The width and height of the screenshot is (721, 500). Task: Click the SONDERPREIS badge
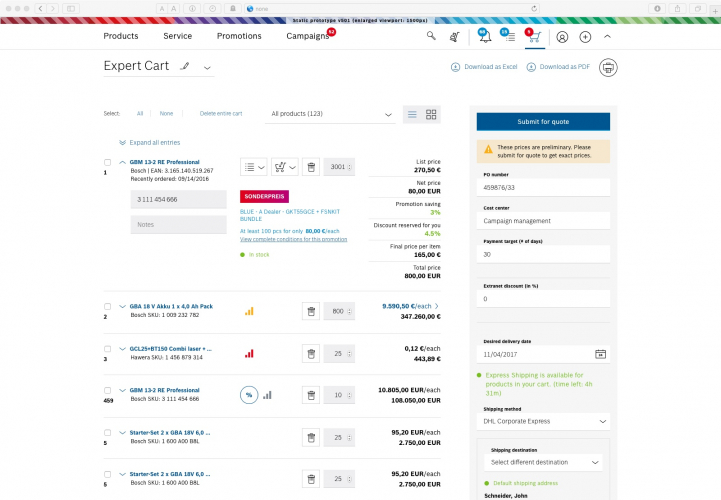point(264,196)
